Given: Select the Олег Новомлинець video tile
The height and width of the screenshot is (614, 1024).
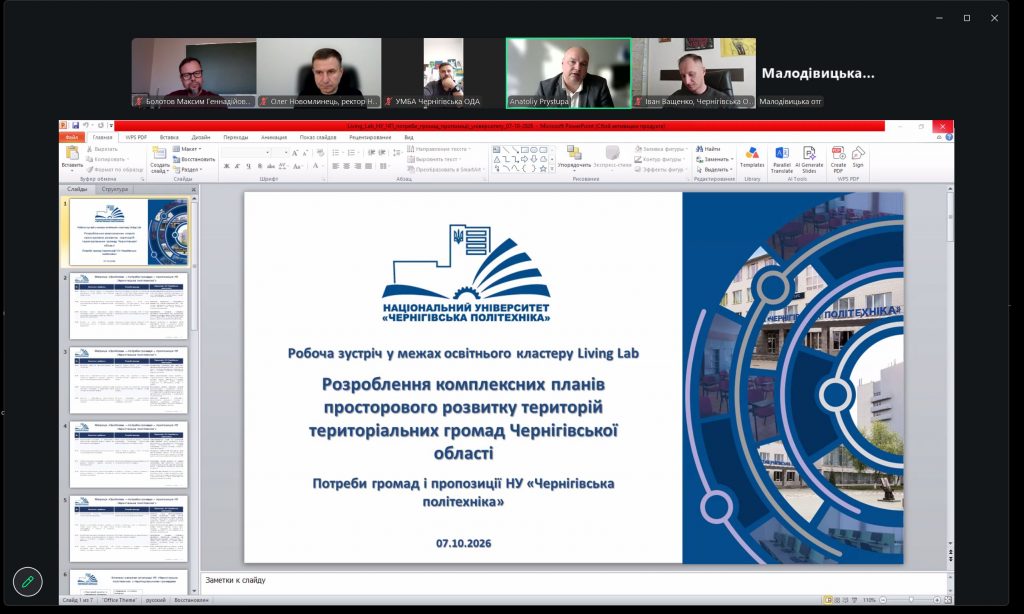Looking at the screenshot, I should [x=319, y=73].
